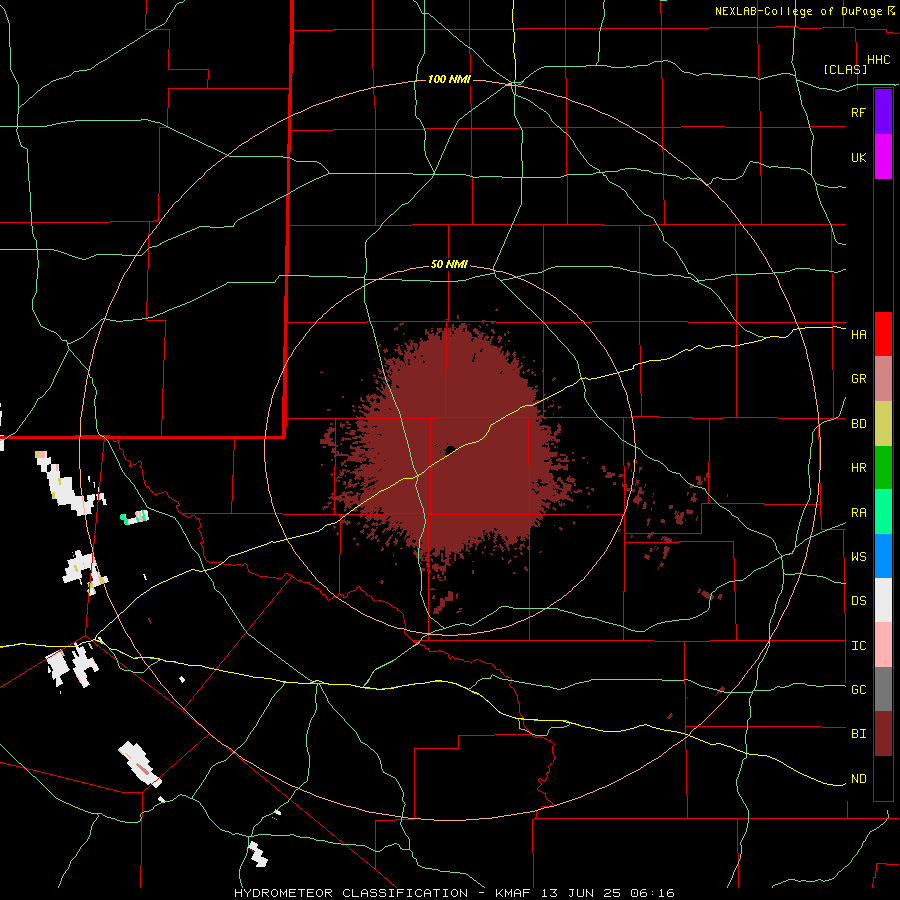
Task: Click the BI brown legend swatch
Action: click(883, 734)
